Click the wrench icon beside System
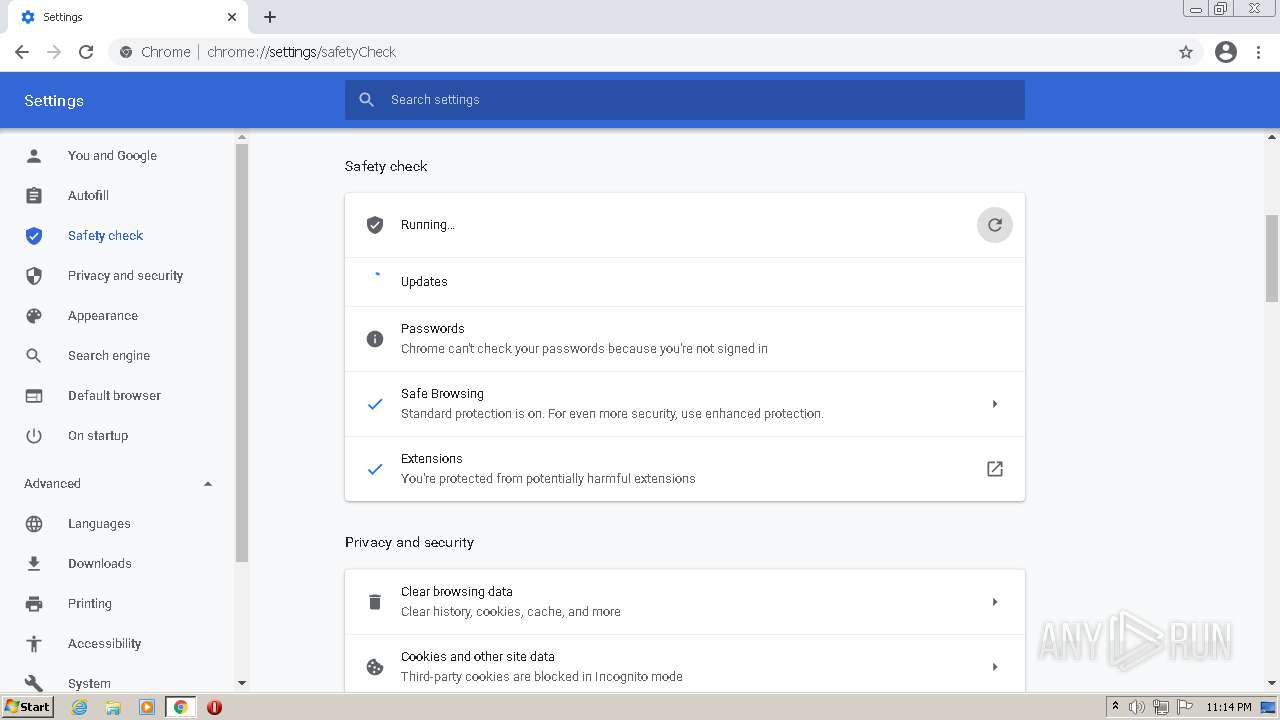1280x720 pixels. click(x=34, y=684)
